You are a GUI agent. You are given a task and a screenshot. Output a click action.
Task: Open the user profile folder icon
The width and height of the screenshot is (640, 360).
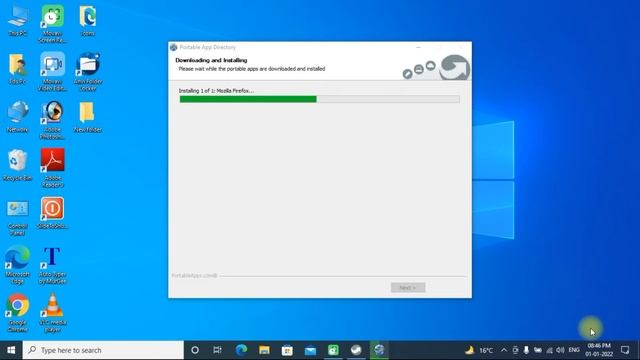coord(18,69)
